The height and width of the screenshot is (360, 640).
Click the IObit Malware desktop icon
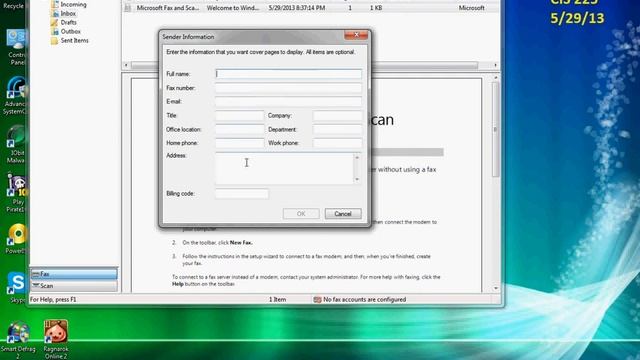point(16,144)
